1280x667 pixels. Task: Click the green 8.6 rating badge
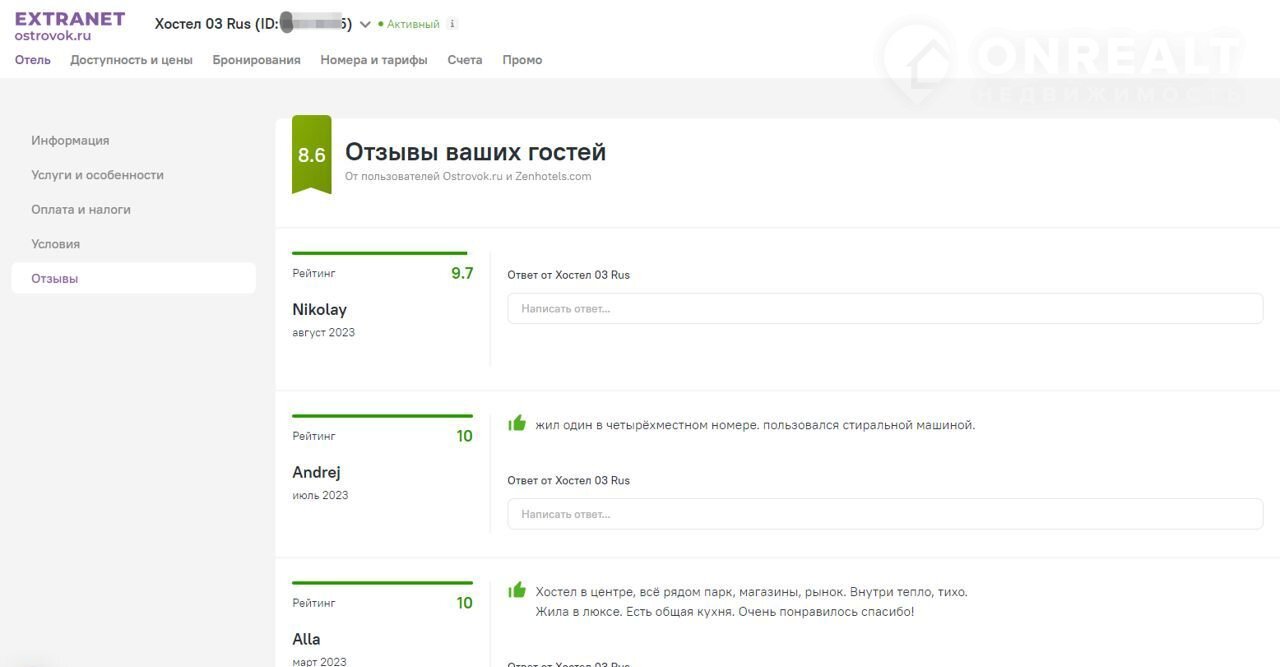[x=311, y=155]
